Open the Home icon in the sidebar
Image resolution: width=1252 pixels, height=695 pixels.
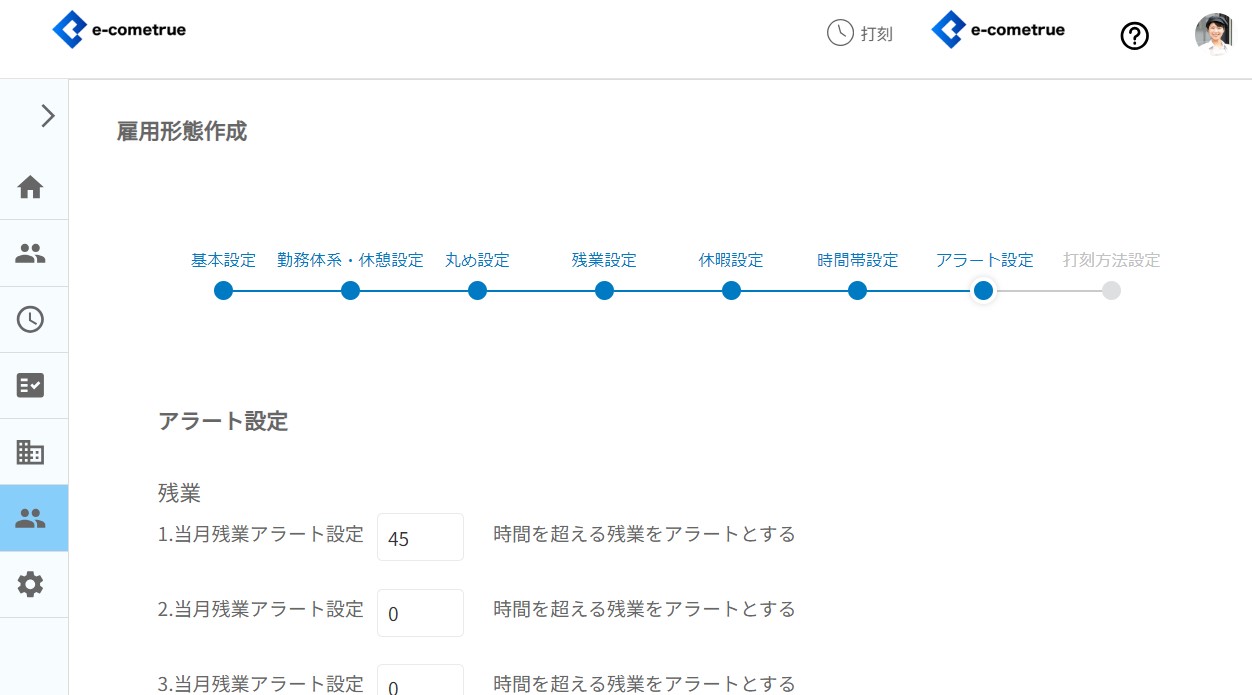pyautogui.click(x=31, y=187)
